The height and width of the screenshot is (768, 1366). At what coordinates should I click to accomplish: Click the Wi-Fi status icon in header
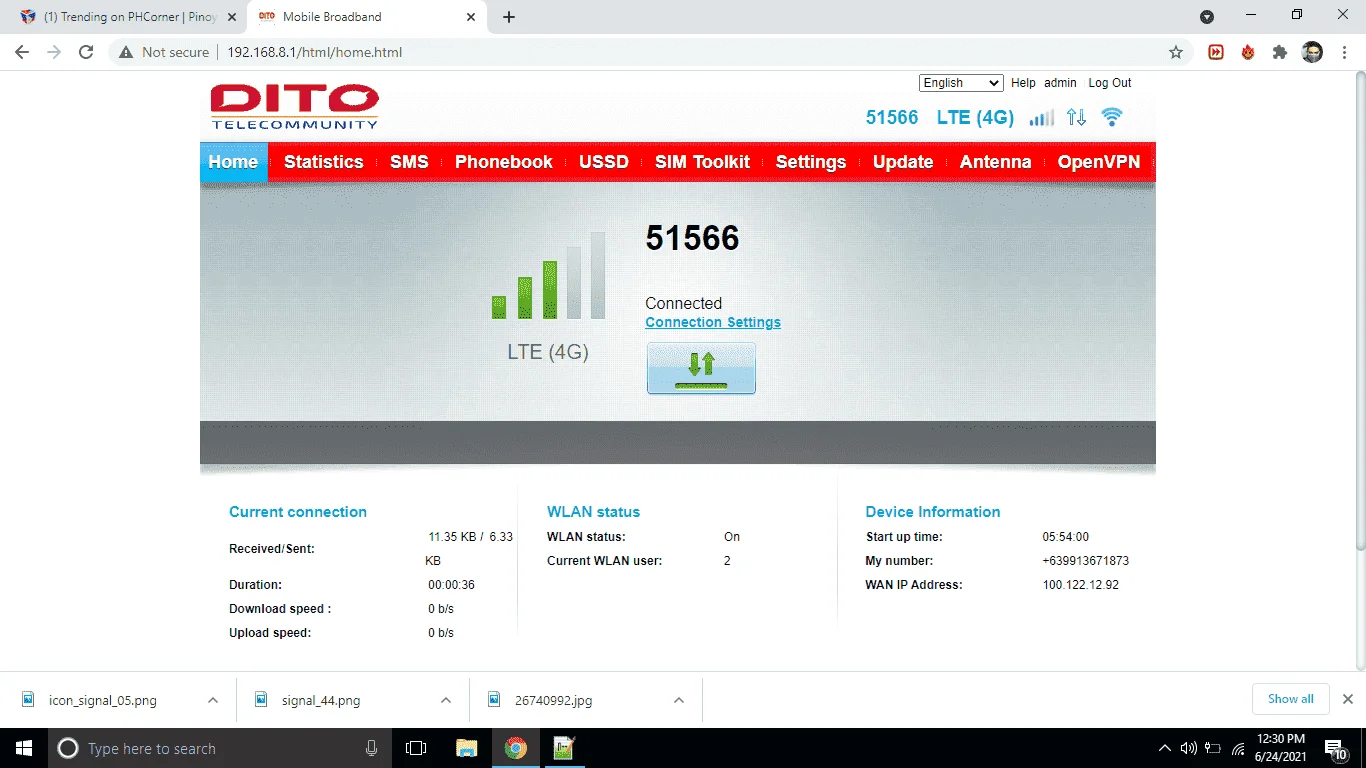pos(1111,117)
